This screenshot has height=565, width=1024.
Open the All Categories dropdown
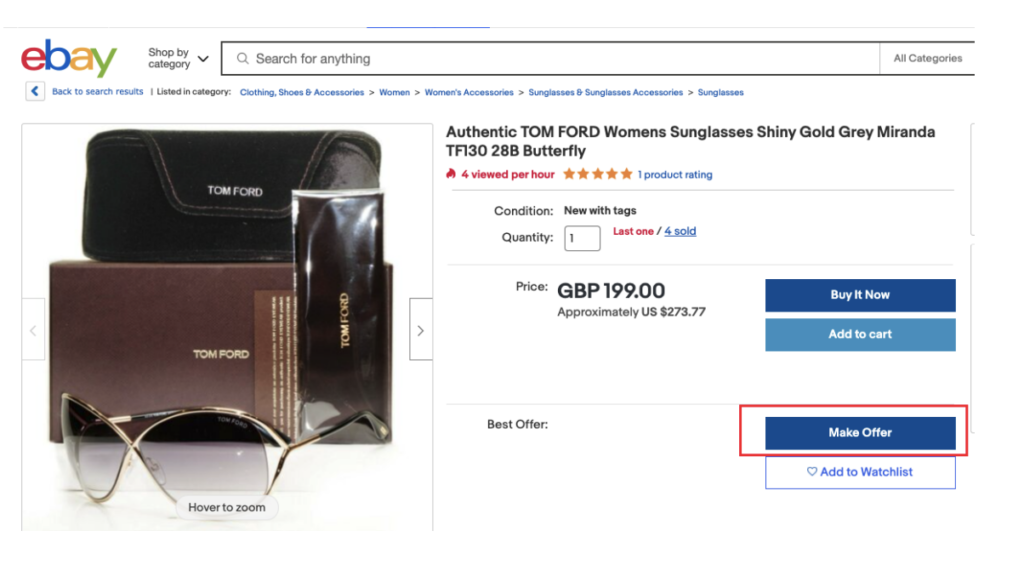point(927,58)
